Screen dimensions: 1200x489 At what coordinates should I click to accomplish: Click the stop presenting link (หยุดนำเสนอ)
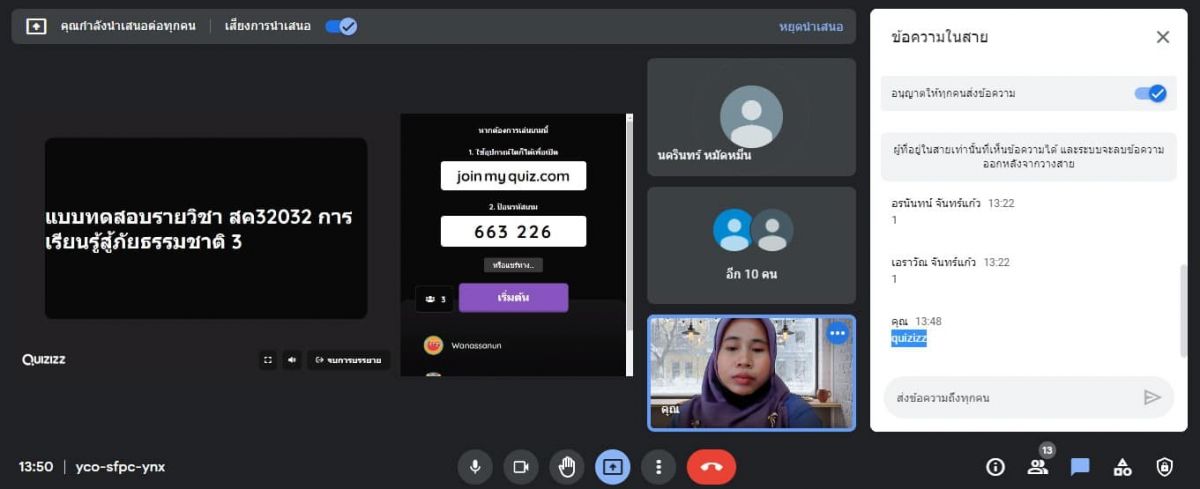click(811, 27)
